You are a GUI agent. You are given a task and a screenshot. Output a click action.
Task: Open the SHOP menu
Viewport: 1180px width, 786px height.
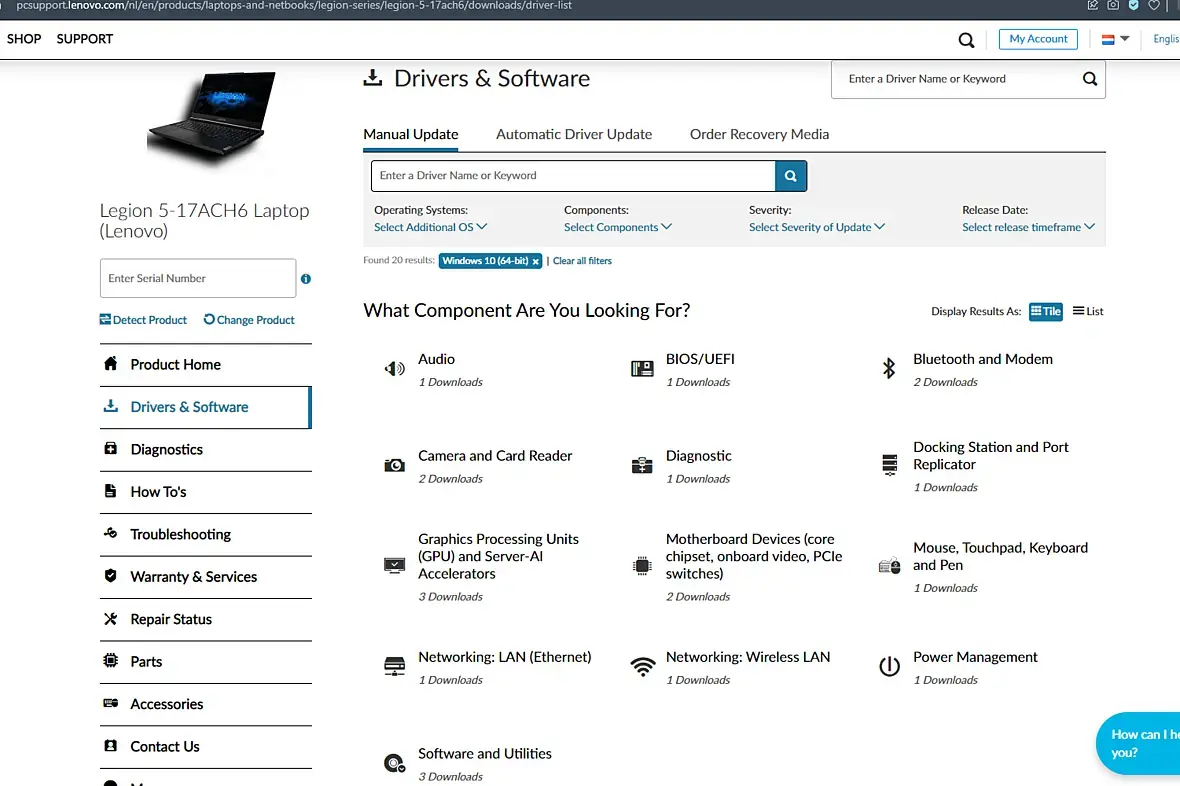[24, 39]
